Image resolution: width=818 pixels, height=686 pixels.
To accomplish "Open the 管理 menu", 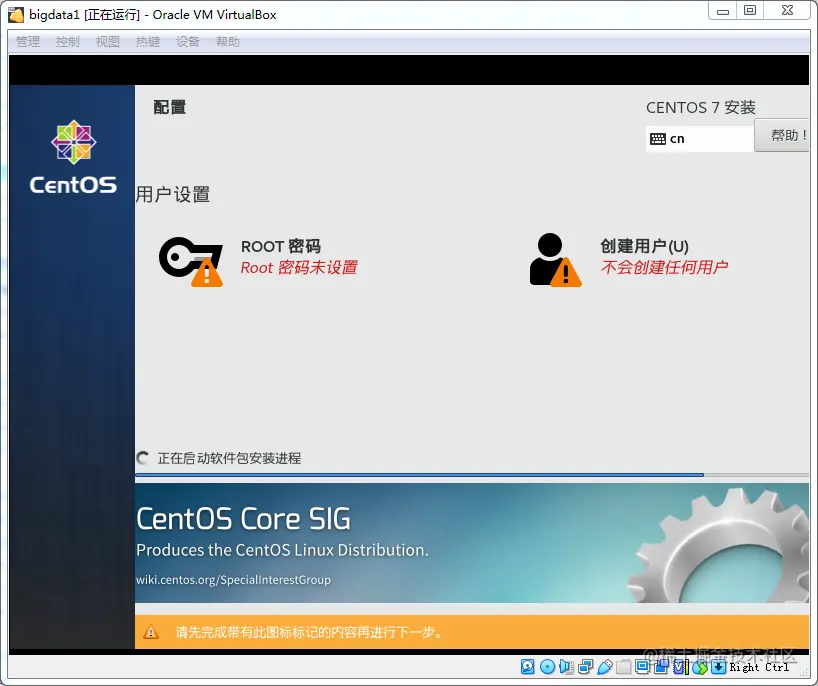I will coord(28,42).
